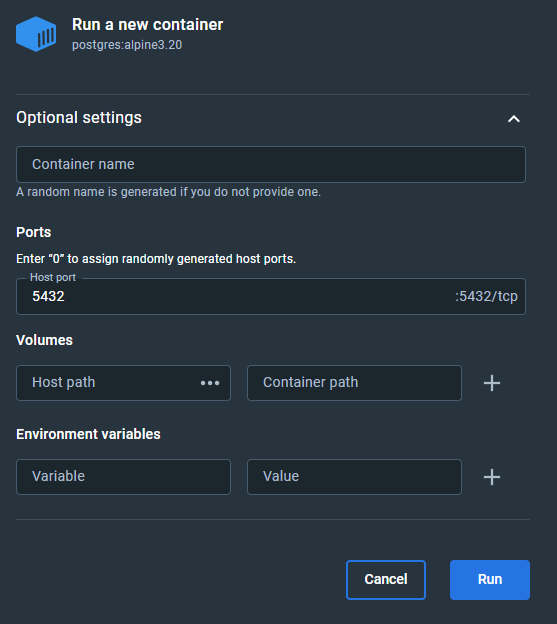Click the blue container icon in the header
The image size is (557, 624).
(36, 34)
